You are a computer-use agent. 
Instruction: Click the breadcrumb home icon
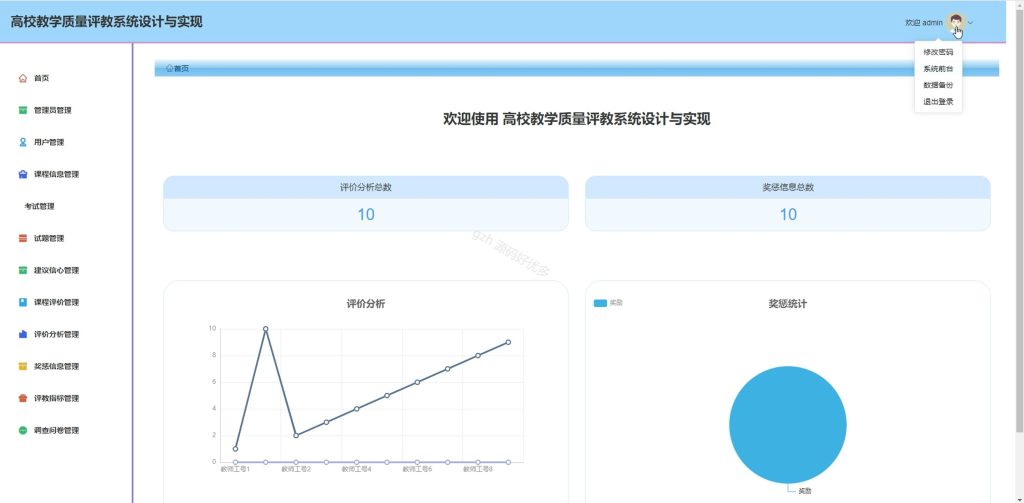[170, 68]
